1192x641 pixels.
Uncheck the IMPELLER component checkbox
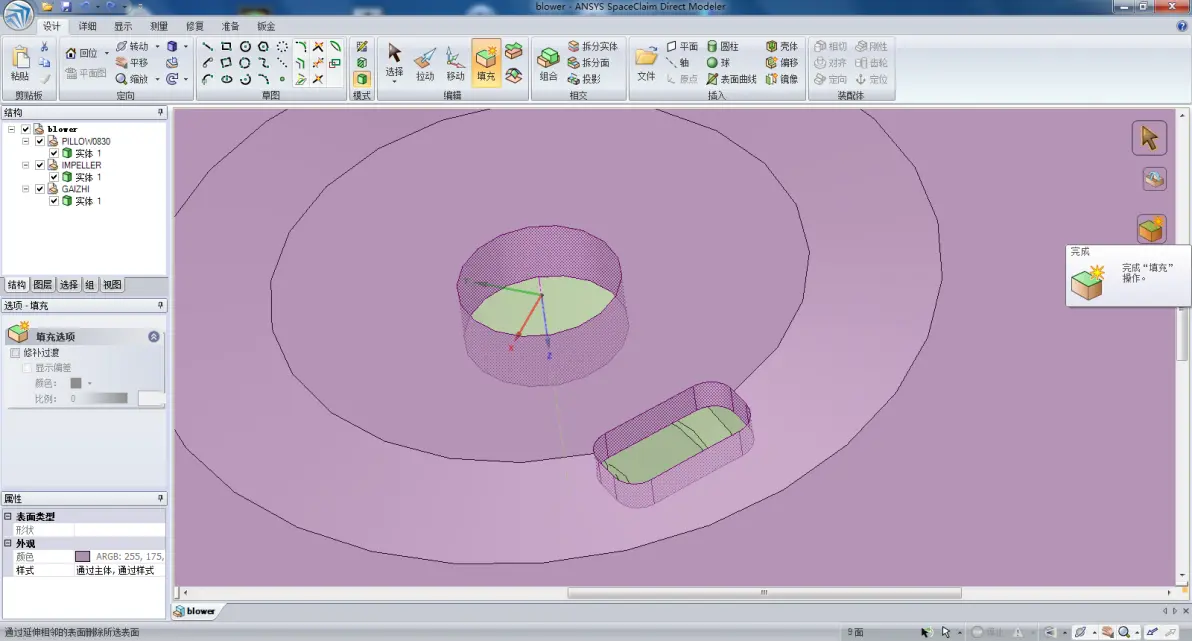click(40, 165)
